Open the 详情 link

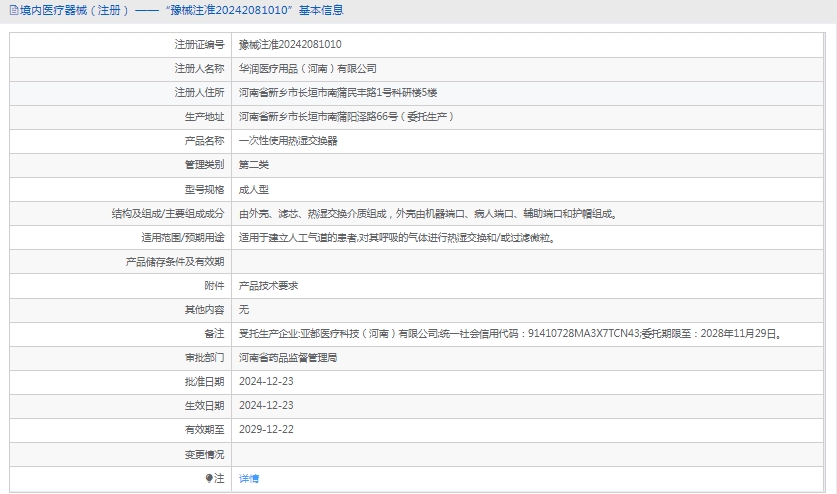[x=249, y=478]
